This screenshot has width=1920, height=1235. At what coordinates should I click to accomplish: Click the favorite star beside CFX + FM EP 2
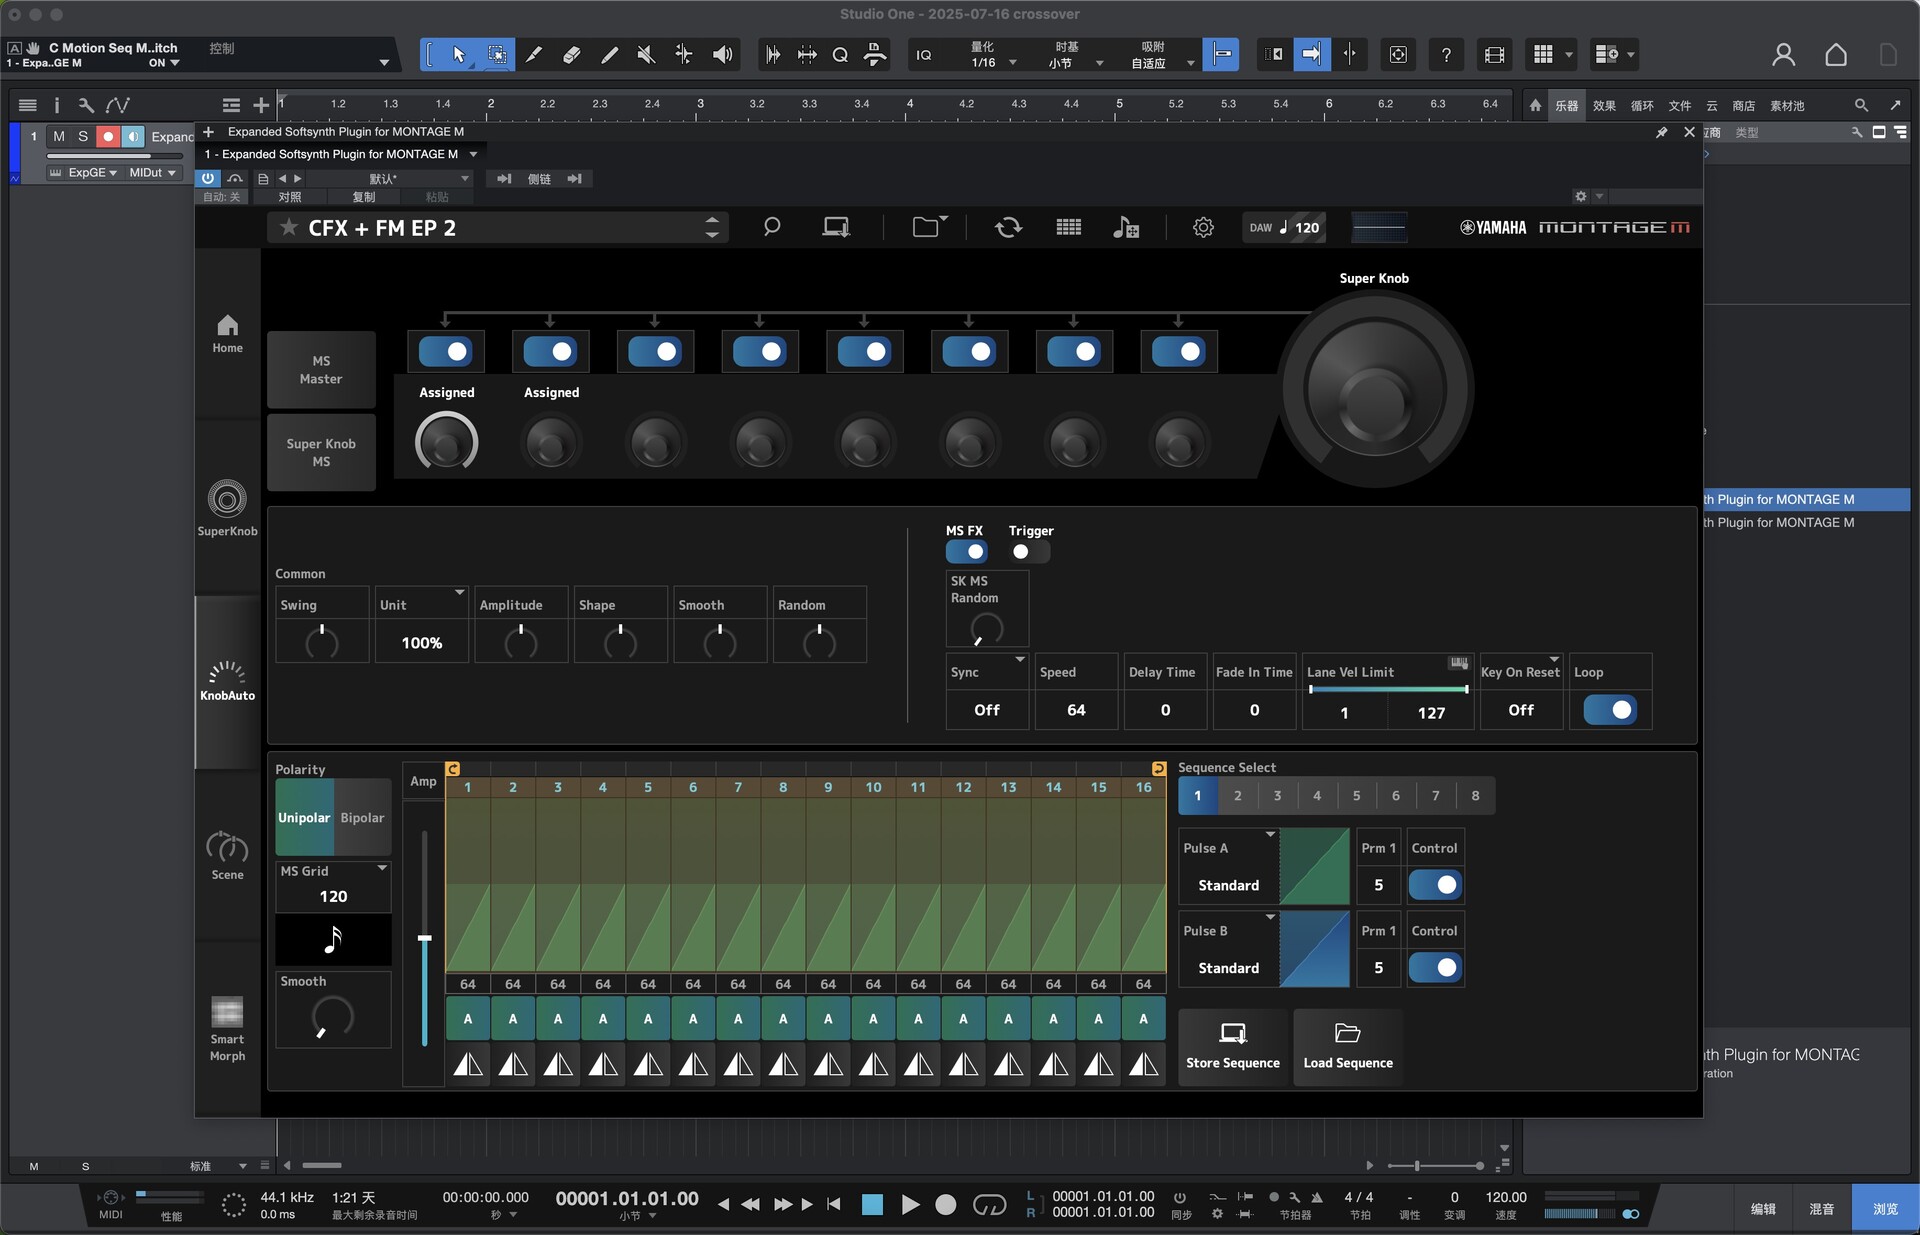point(288,228)
